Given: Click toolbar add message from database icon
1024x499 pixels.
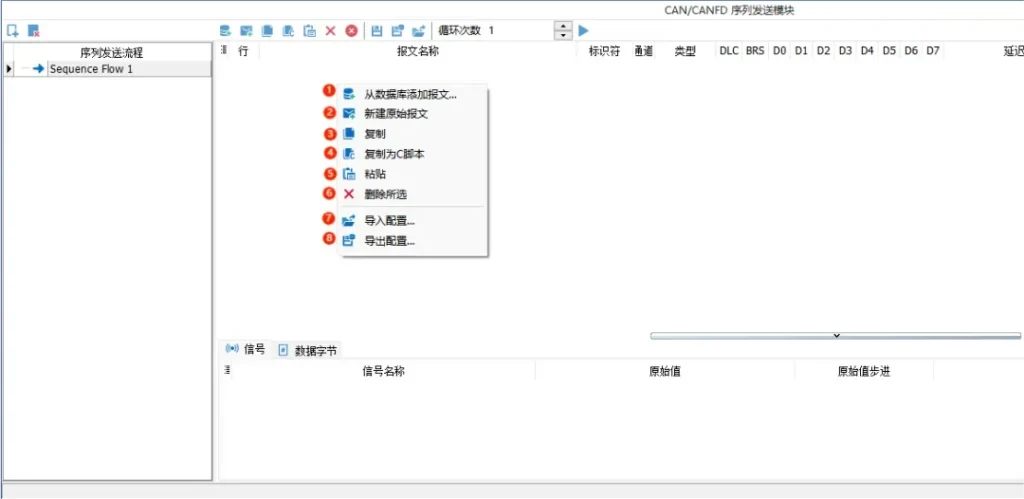Looking at the screenshot, I should (x=225, y=31).
